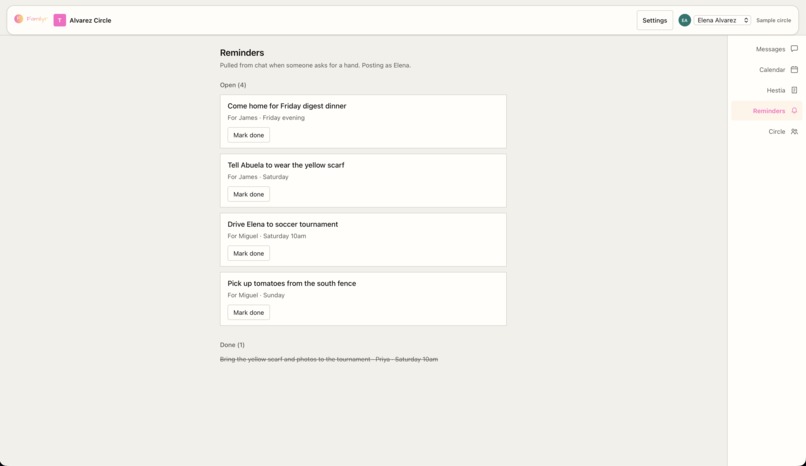Click the 'For Miguel · Sunday' detail
806x466 pixels.
[x=256, y=295]
